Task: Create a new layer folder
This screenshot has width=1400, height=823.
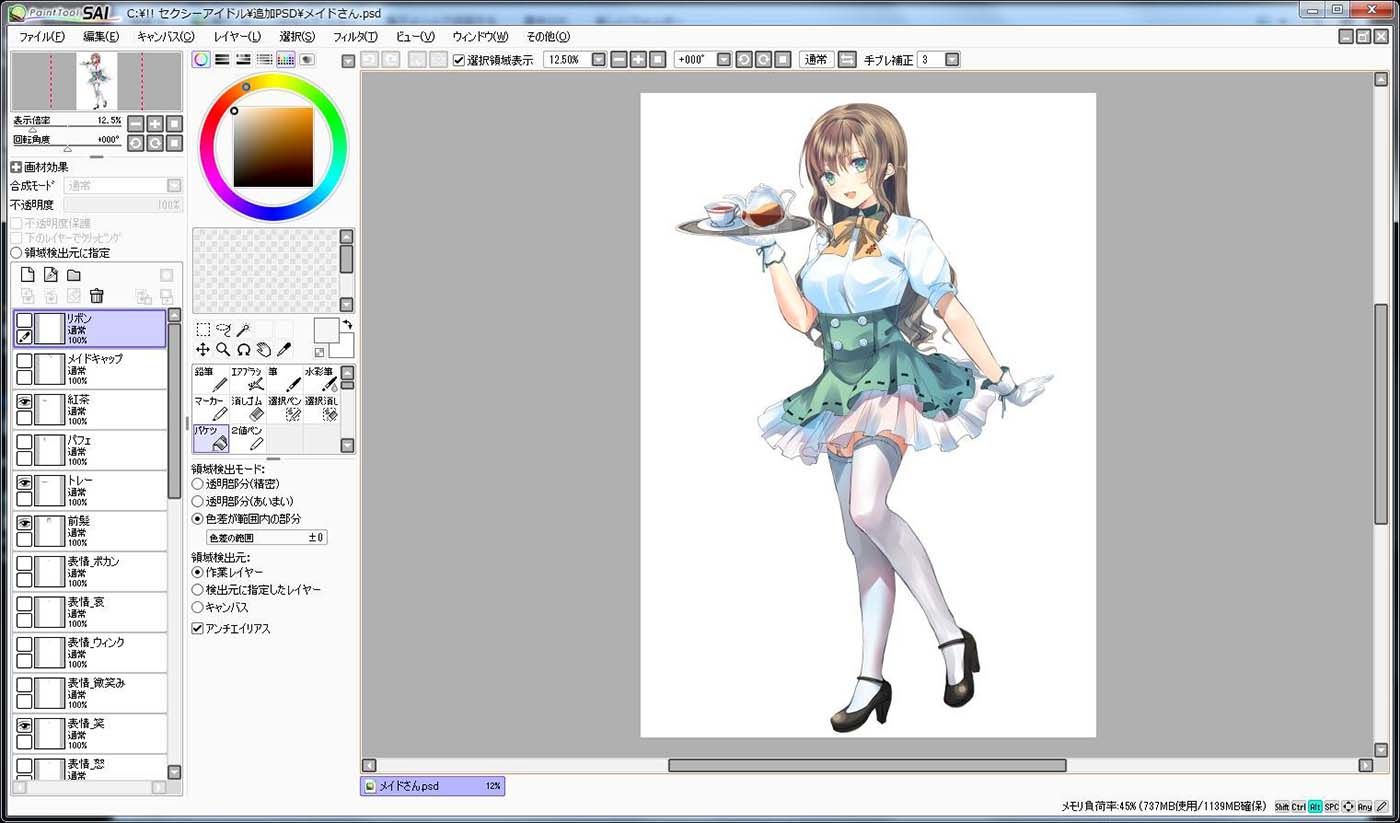Action: coord(74,275)
